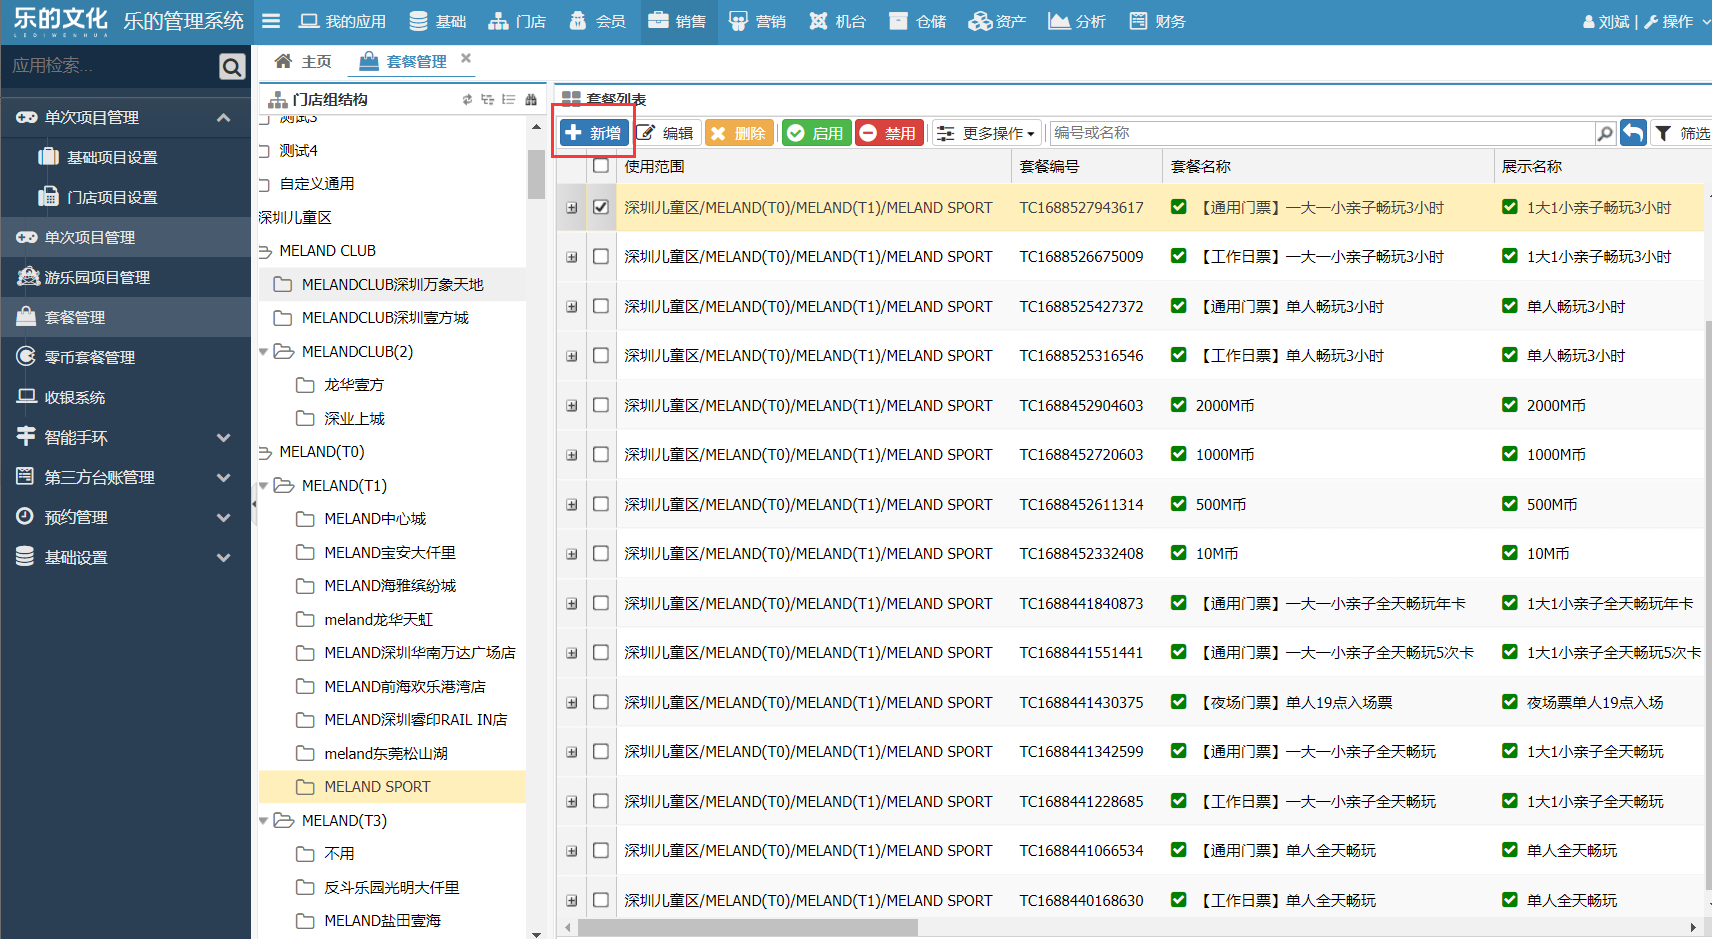Open the 仓储 top menu
The image size is (1712, 939).
pos(917,21)
